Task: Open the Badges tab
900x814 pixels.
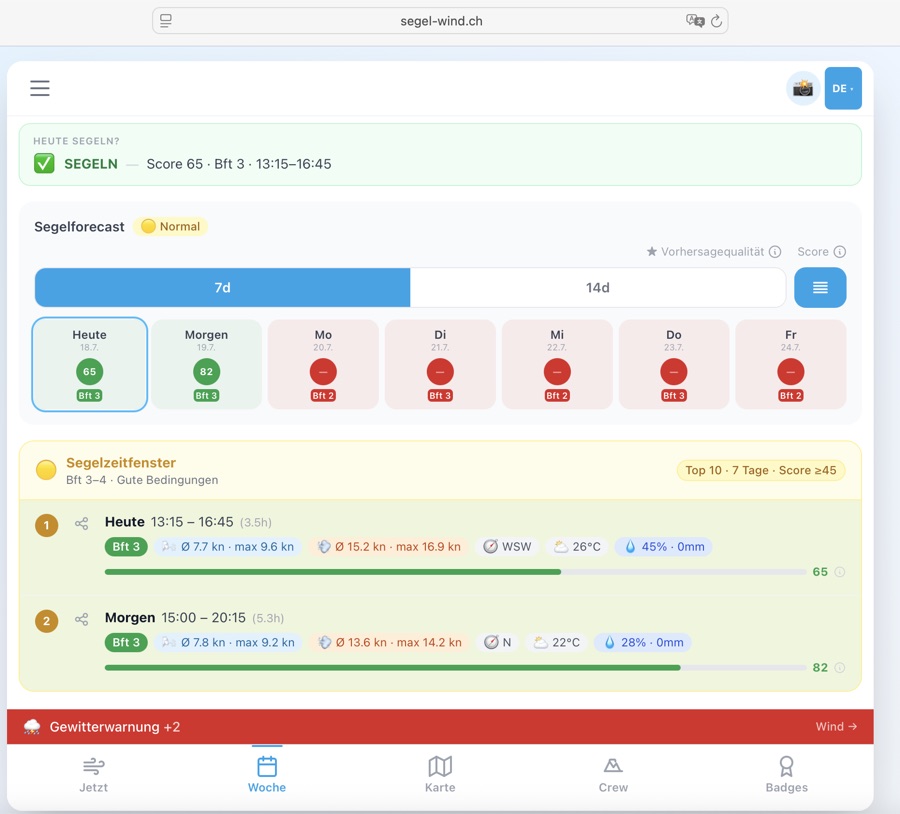Action: click(x=786, y=774)
